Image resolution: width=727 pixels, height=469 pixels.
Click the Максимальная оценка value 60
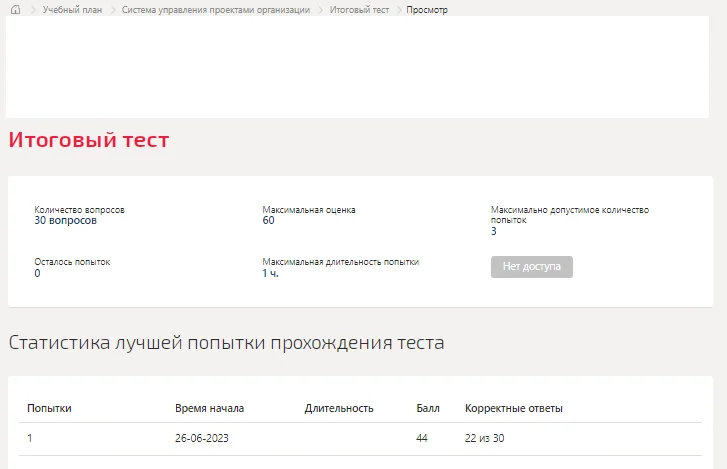point(268,221)
